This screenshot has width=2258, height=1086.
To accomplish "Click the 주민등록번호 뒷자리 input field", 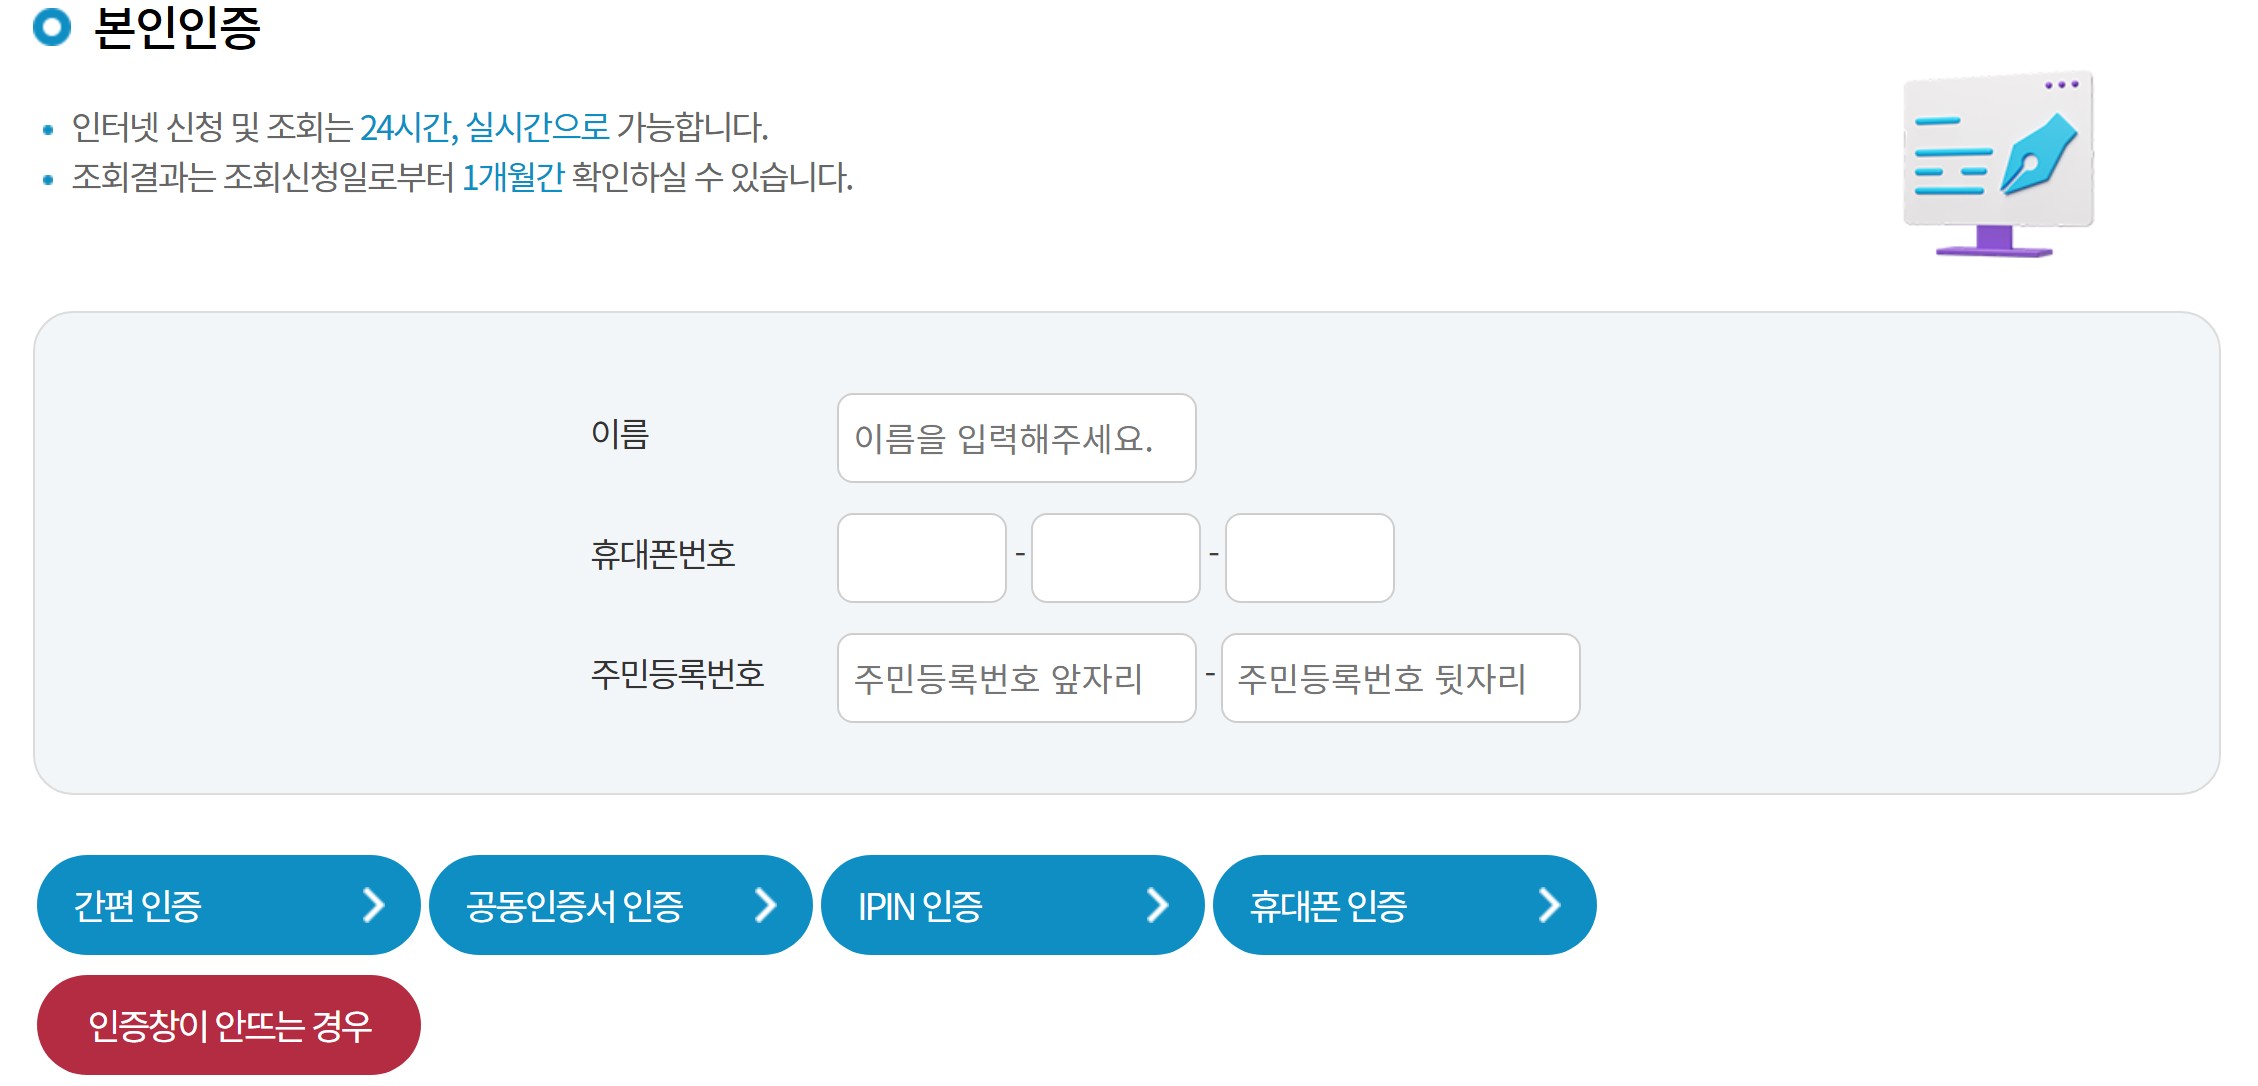I will (1401, 679).
